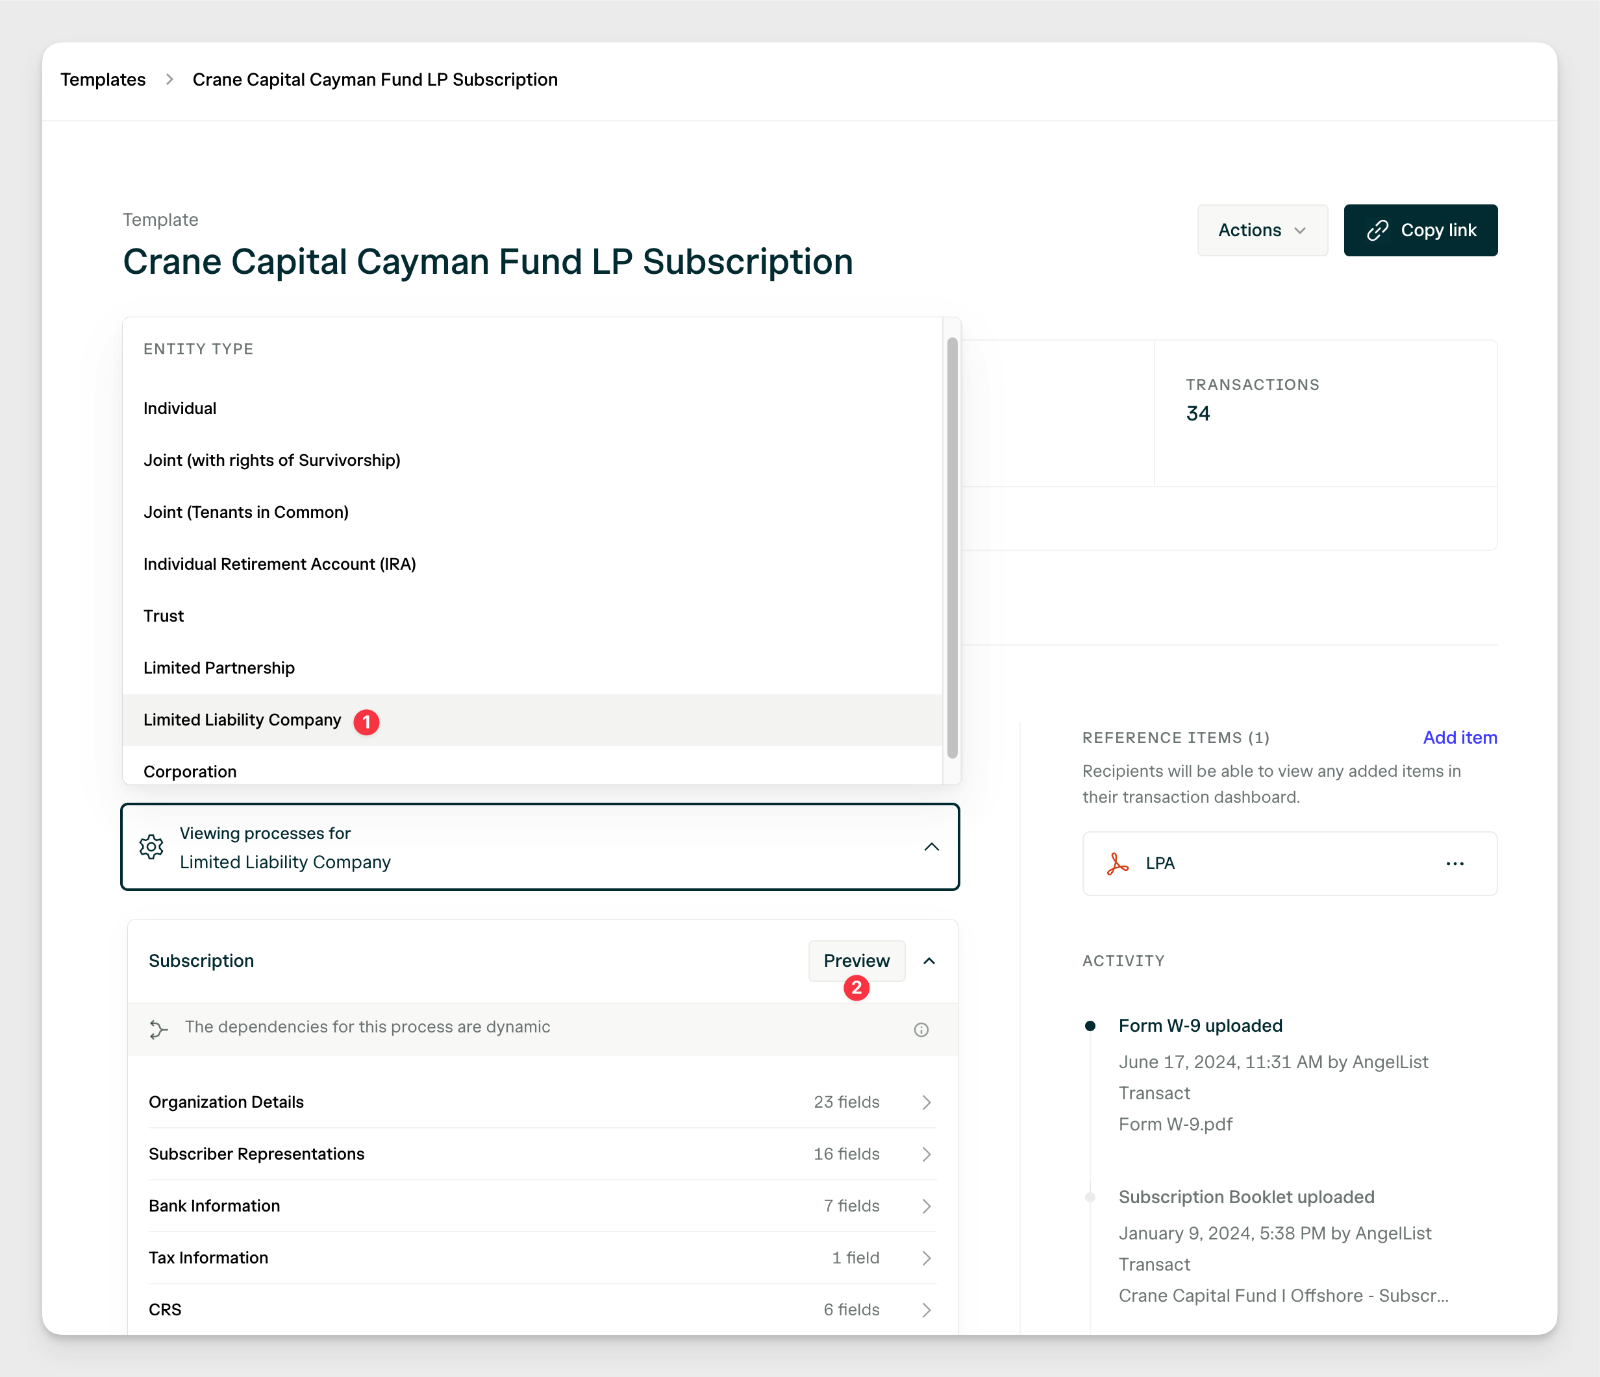Expand CRS section chevron
This screenshot has width=1600, height=1377.
click(x=927, y=1310)
